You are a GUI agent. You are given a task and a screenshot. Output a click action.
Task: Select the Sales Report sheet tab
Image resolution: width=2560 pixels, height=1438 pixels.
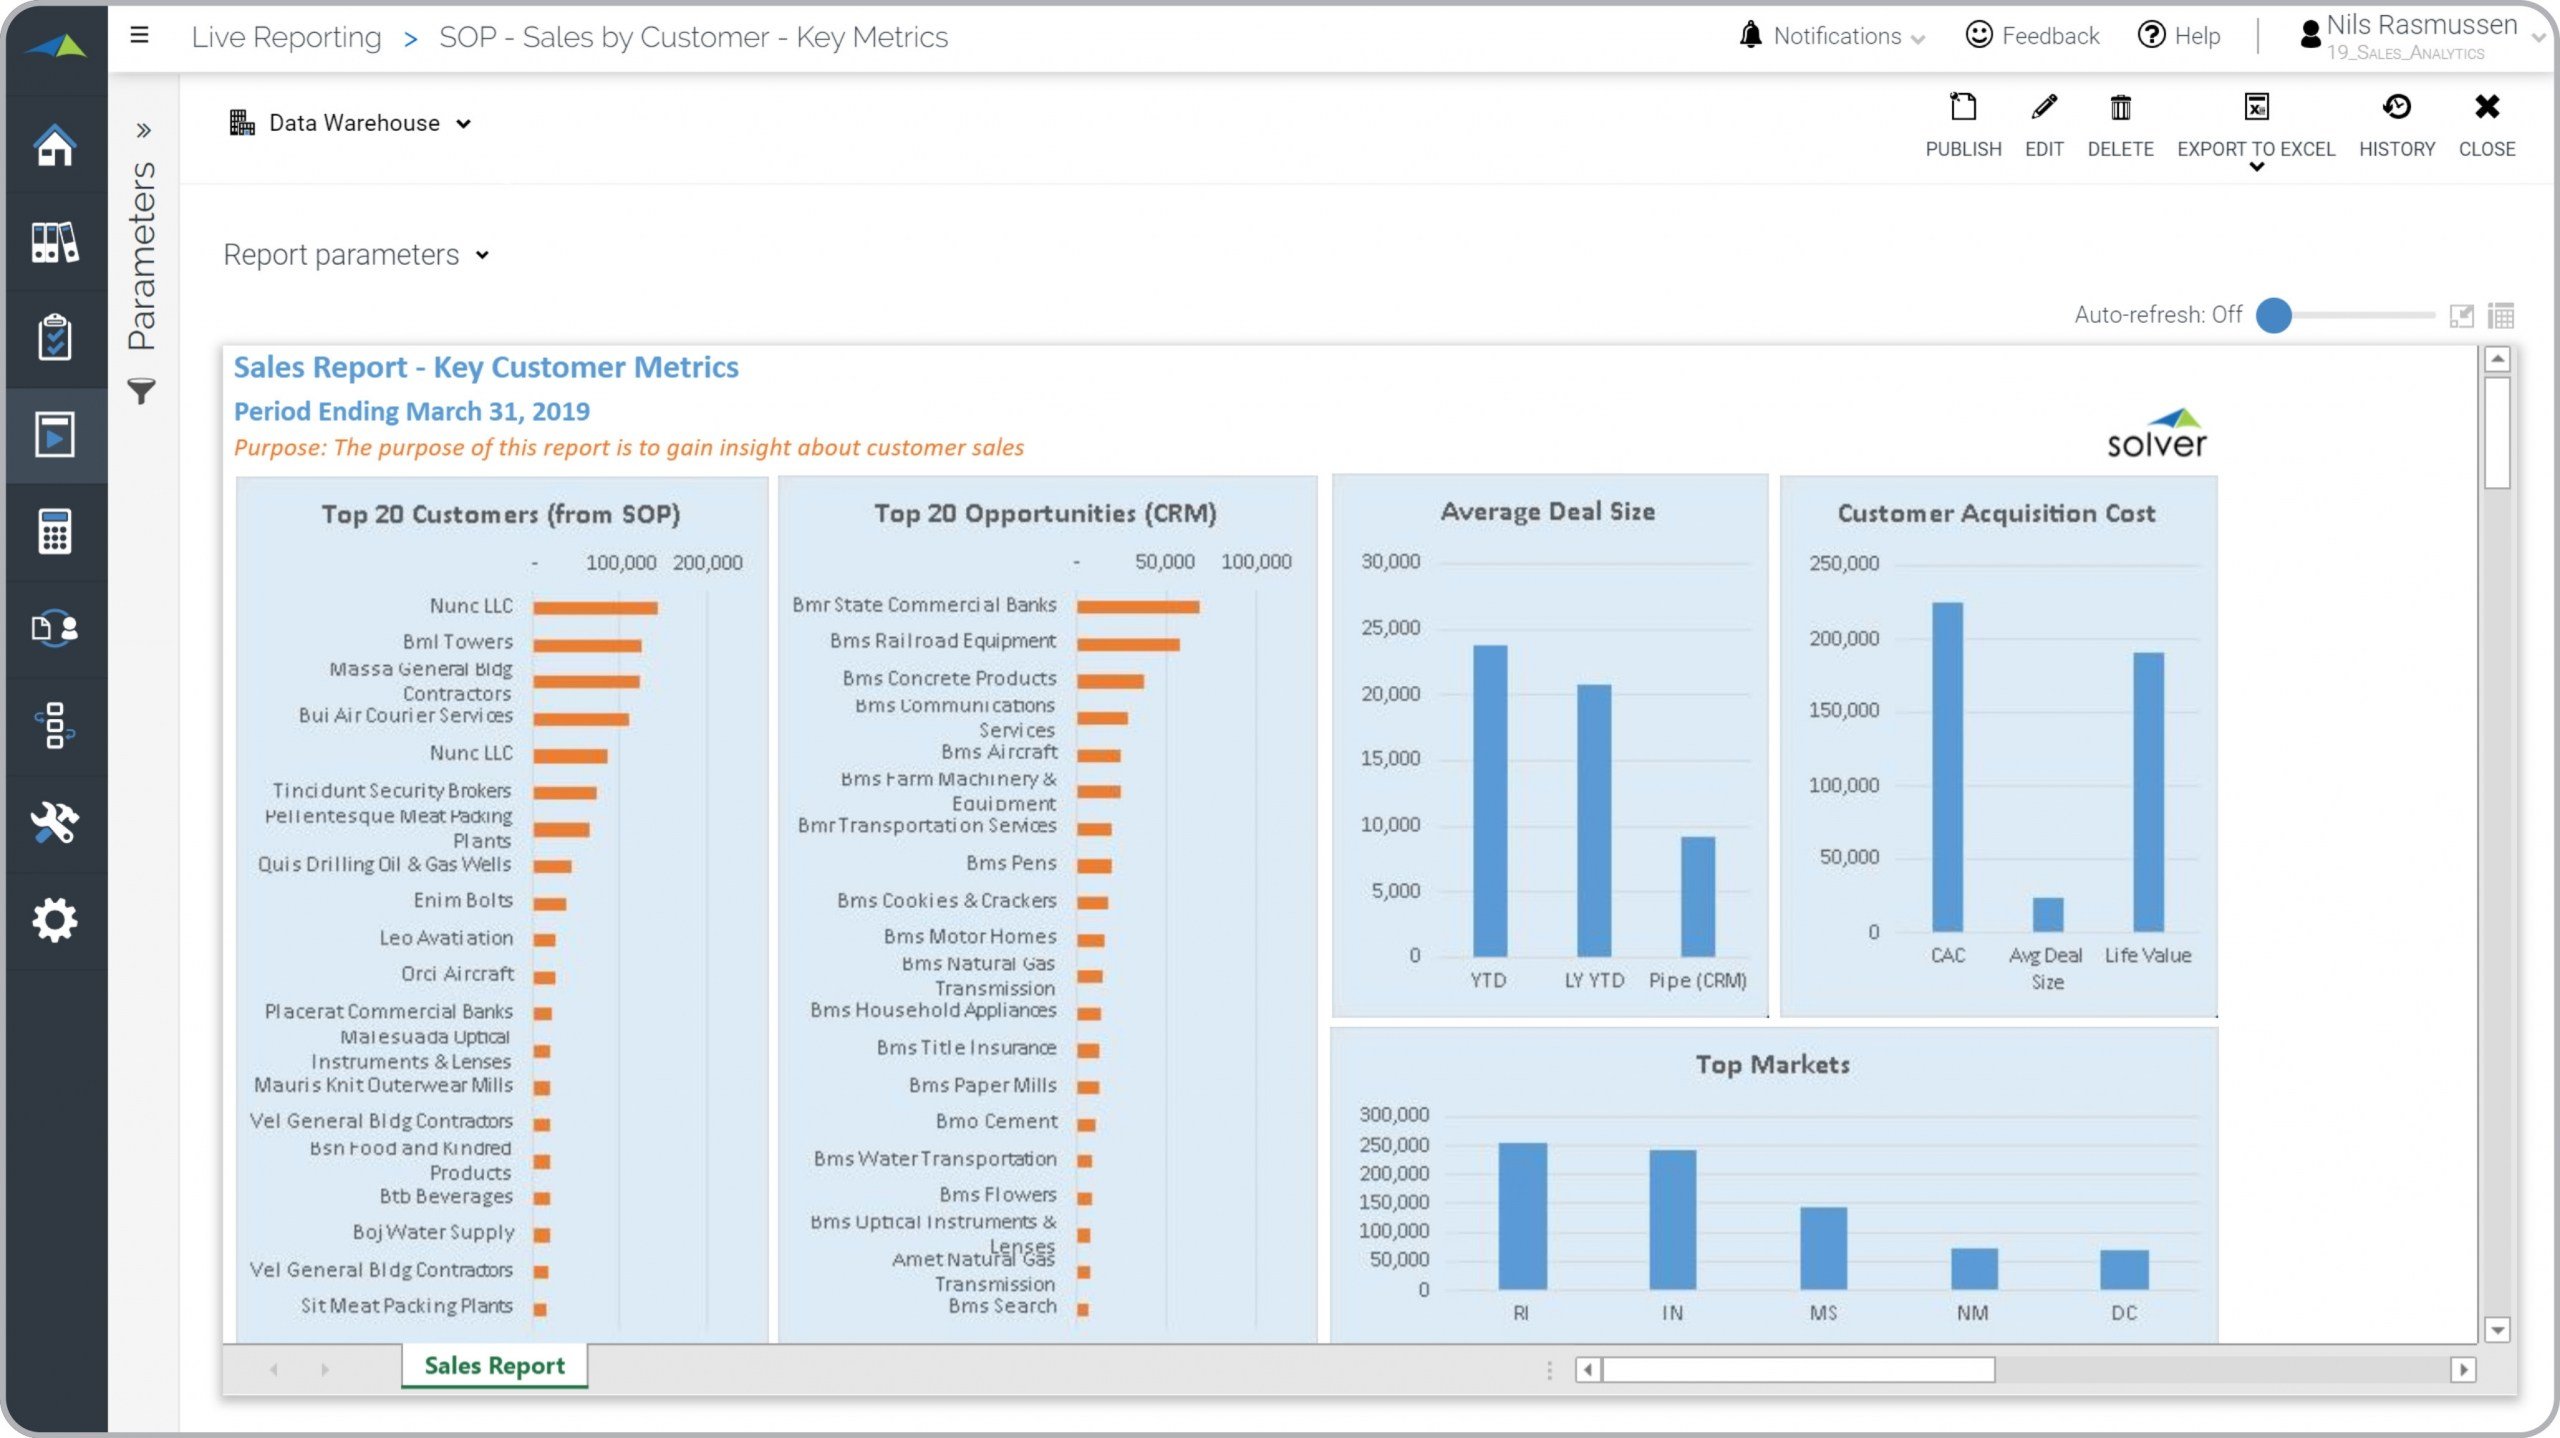[x=494, y=1366]
